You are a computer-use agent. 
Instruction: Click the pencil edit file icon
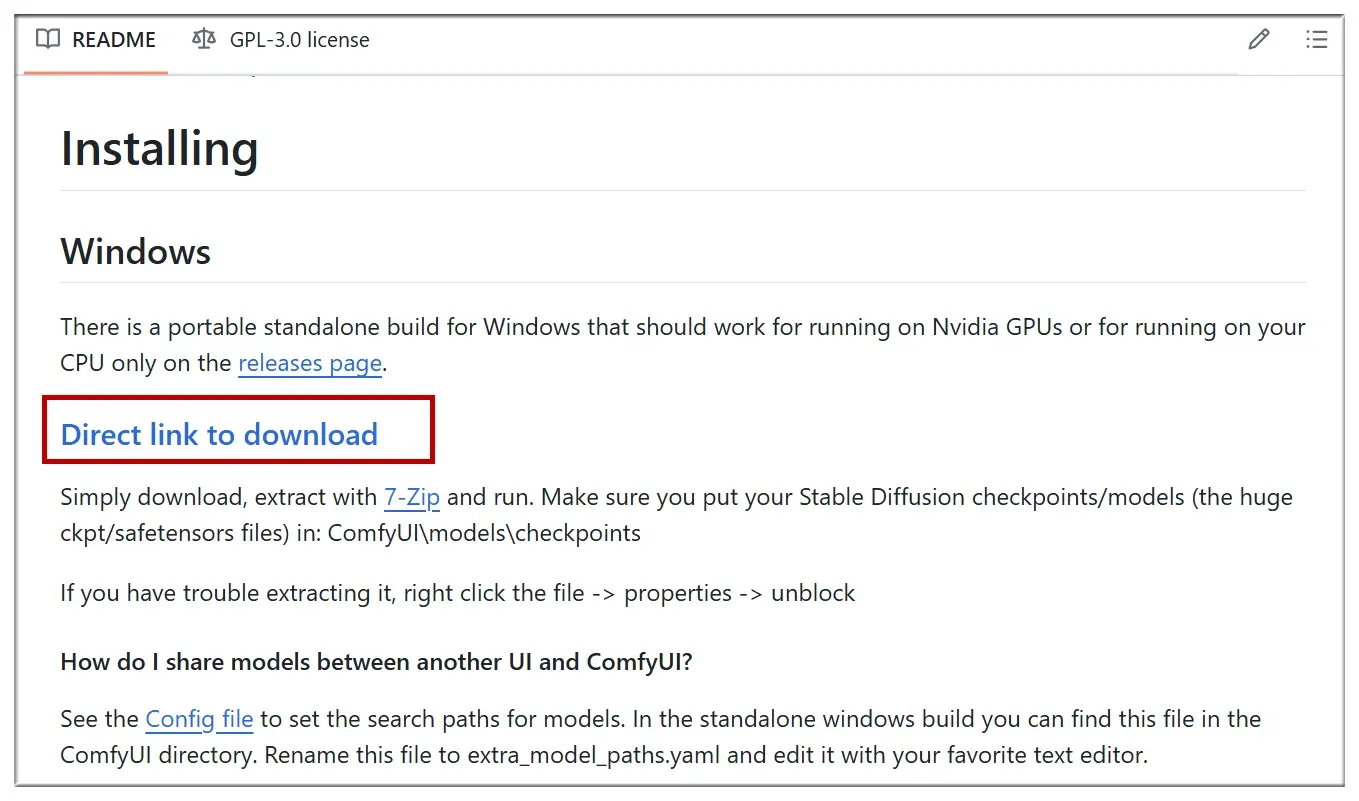pos(1259,40)
